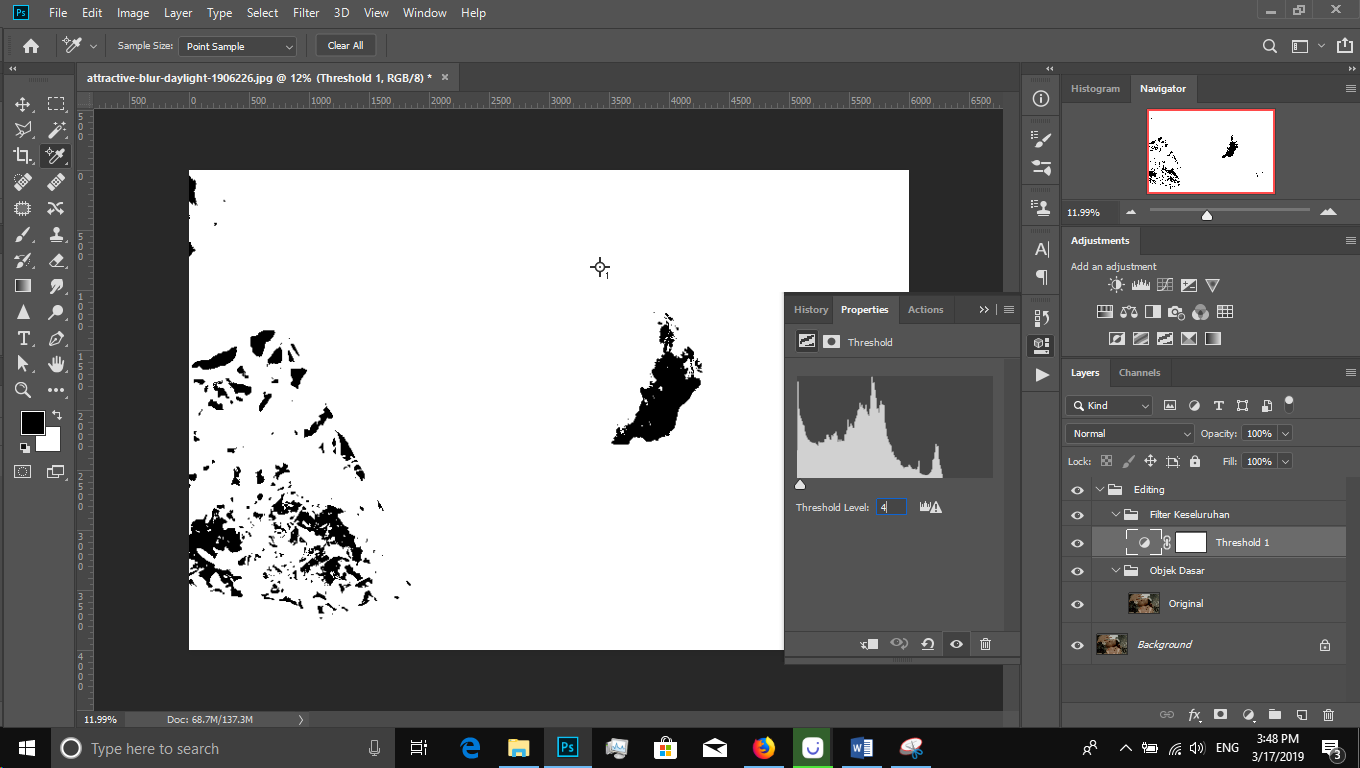Viewport: 1360px width, 768px height.
Task: Select the Magic Wand tool
Action: pyautogui.click(x=56, y=130)
